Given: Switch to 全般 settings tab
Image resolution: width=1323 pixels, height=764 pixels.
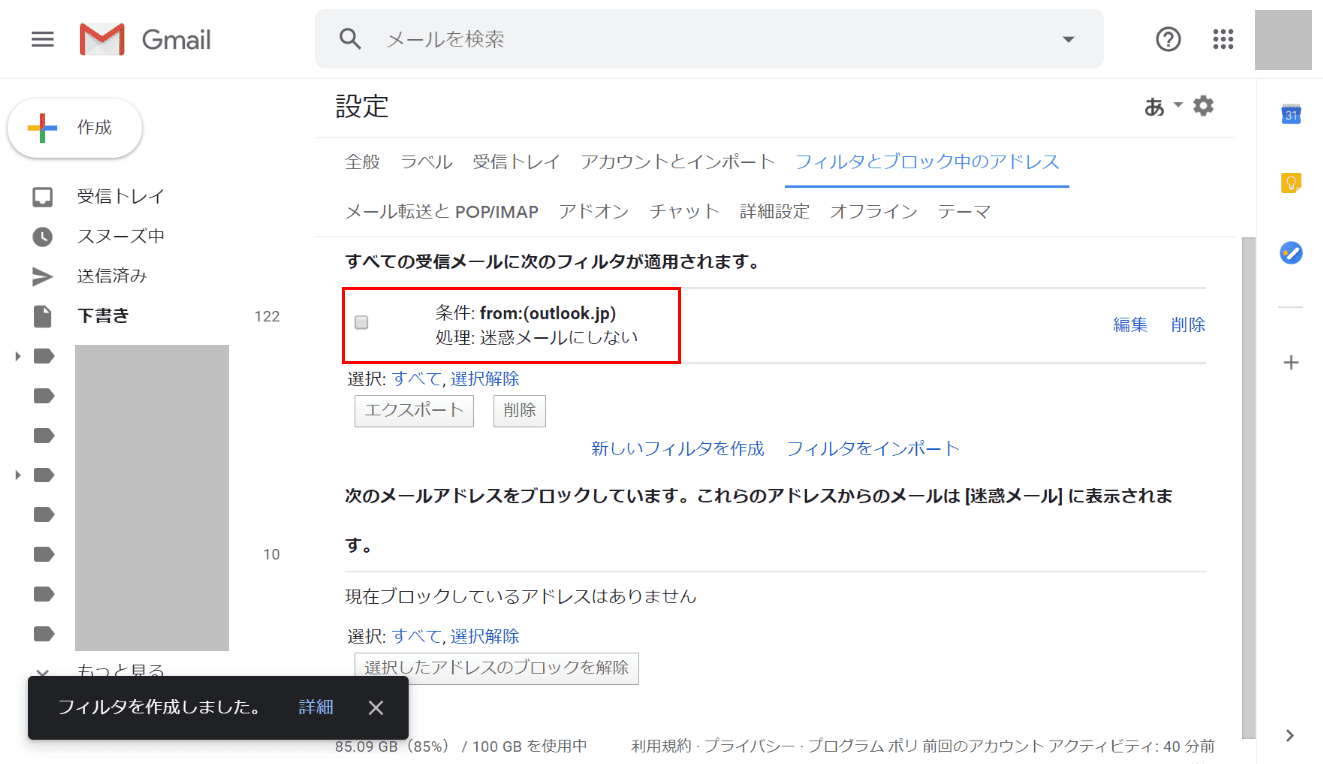Looking at the screenshot, I should point(363,161).
